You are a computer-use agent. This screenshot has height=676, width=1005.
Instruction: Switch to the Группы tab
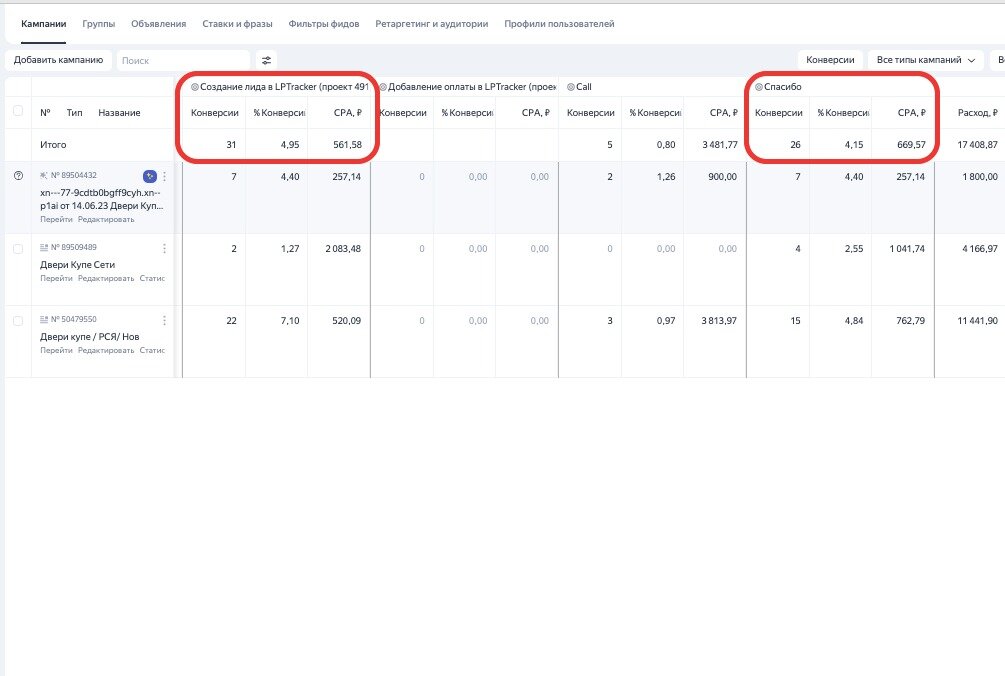pos(98,23)
